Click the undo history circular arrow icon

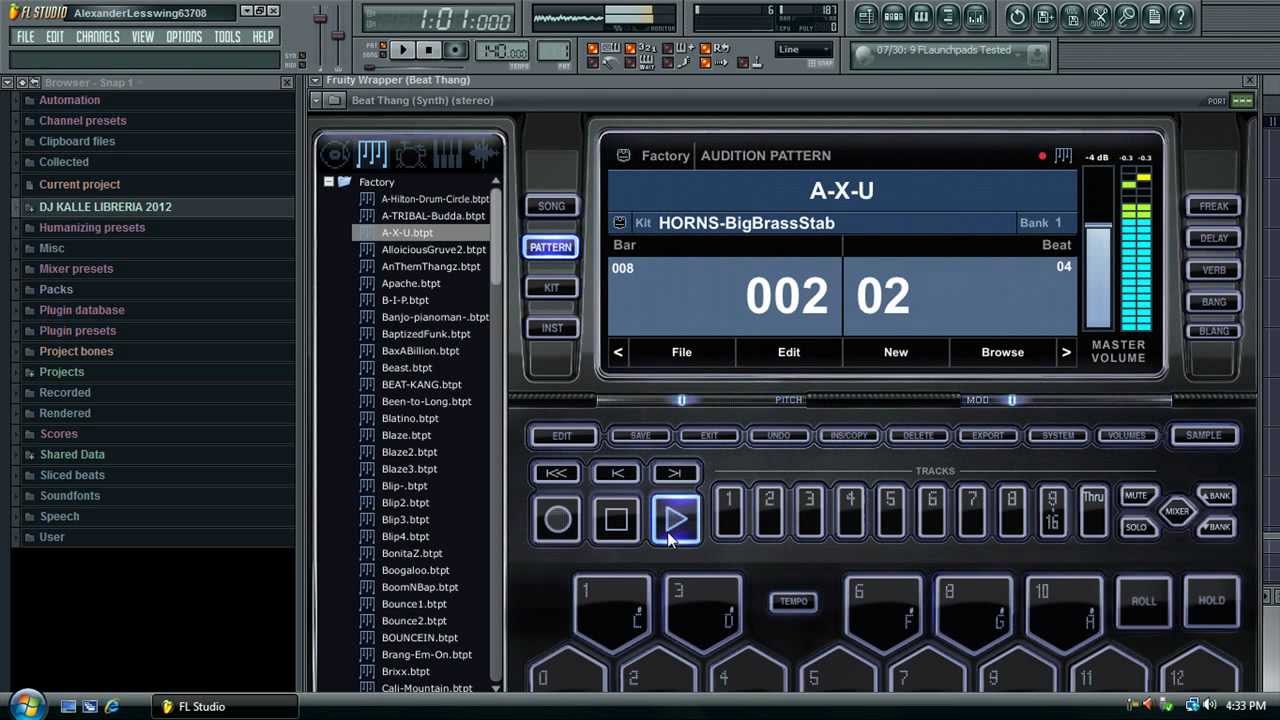click(x=1017, y=16)
